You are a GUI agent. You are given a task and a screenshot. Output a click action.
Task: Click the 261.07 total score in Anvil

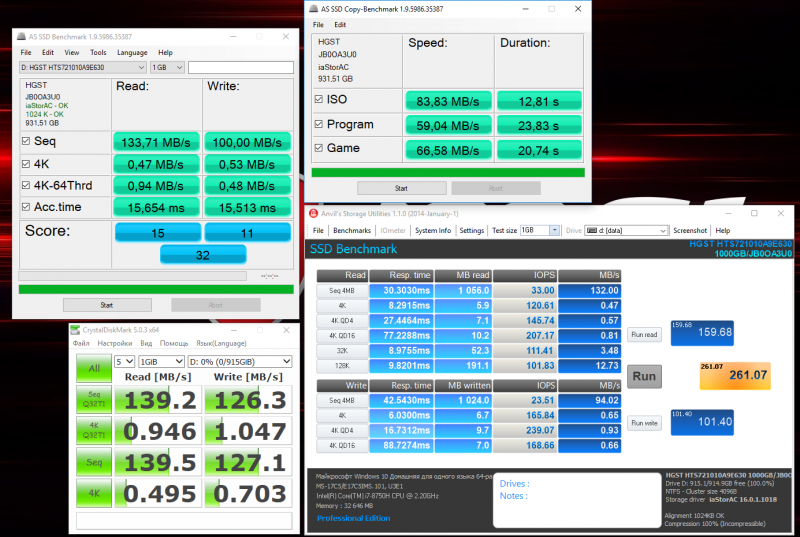(735, 376)
